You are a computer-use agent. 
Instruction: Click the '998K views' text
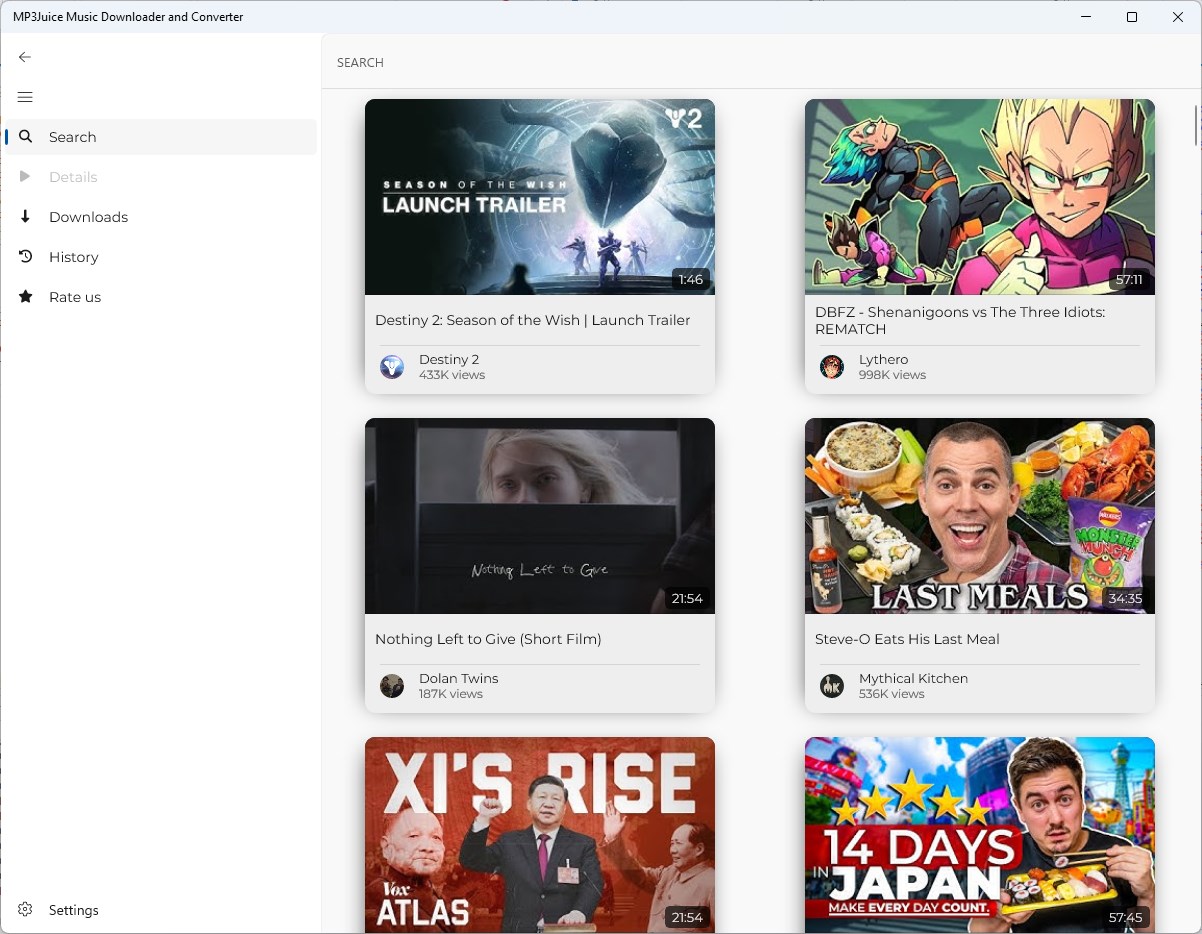[x=892, y=375]
